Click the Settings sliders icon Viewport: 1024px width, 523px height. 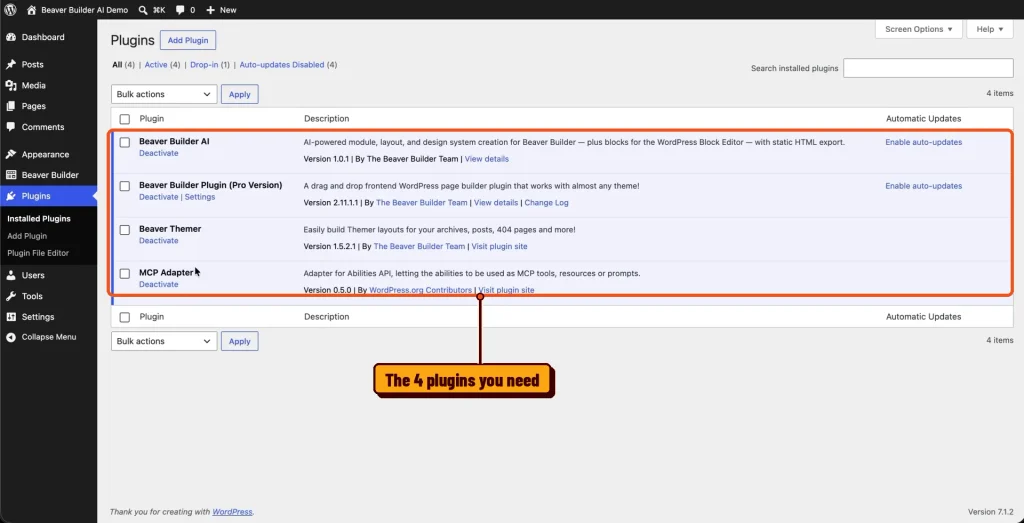point(11,317)
